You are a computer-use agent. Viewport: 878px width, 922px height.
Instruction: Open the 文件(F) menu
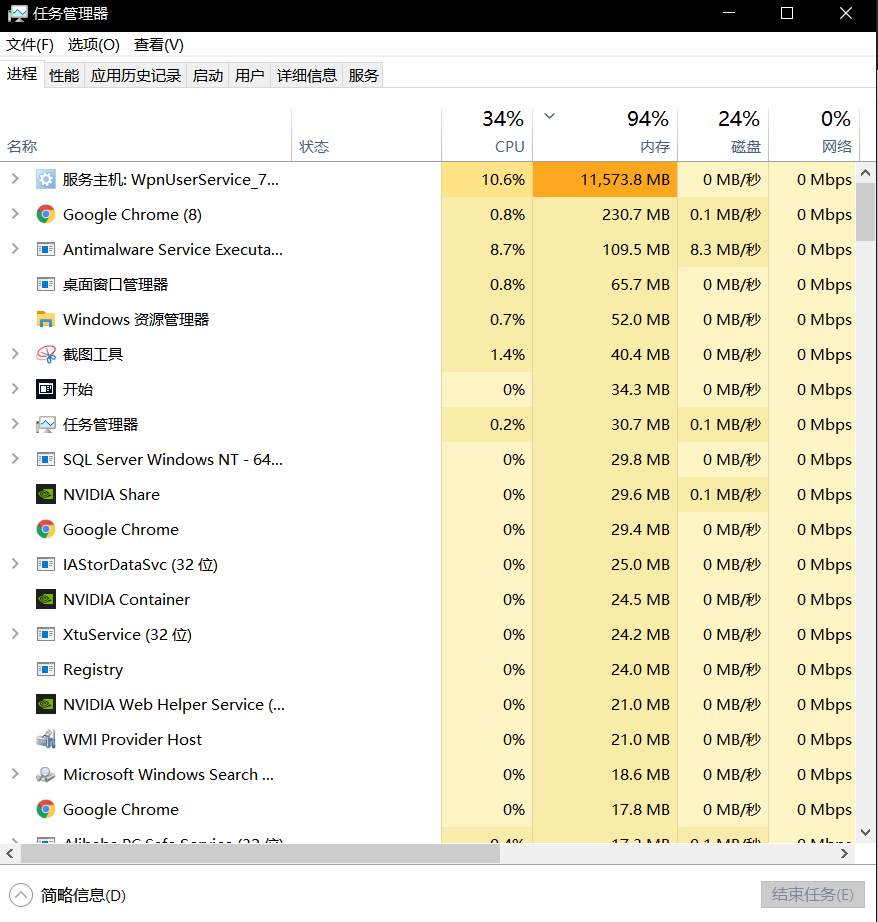tap(30, 45)
